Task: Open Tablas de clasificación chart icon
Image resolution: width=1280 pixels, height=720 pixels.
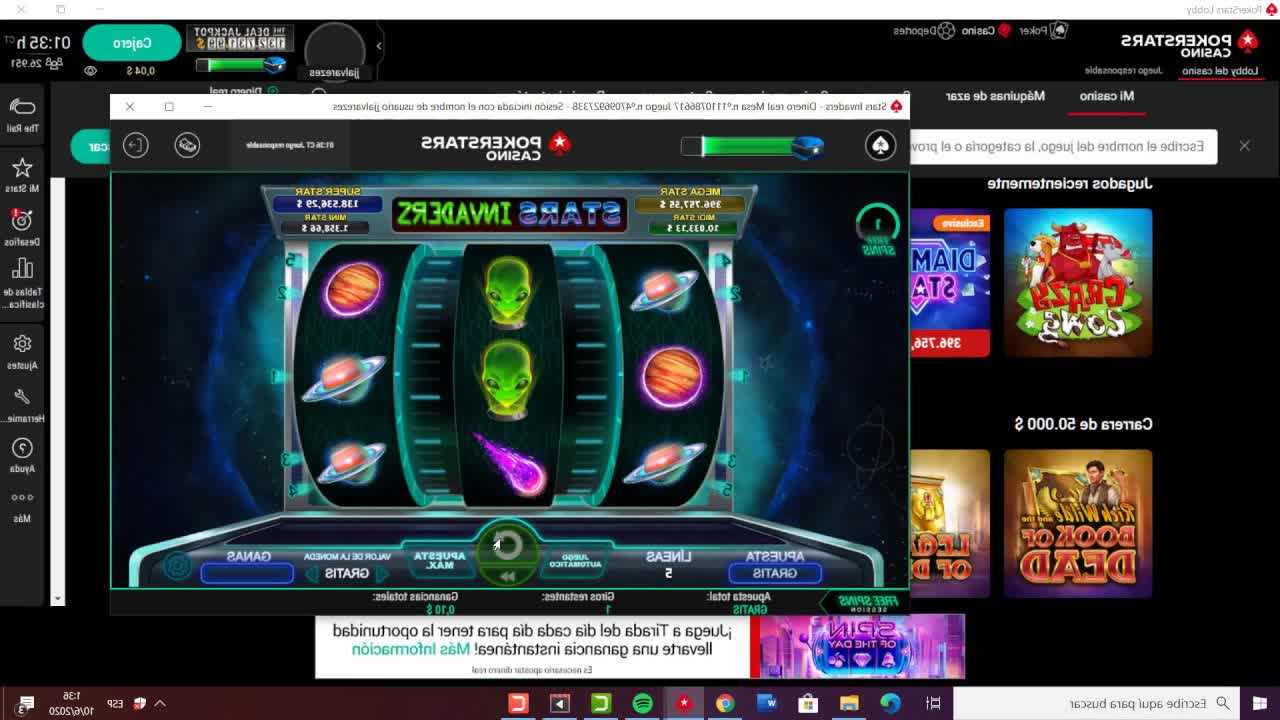Action: [22, 268]
